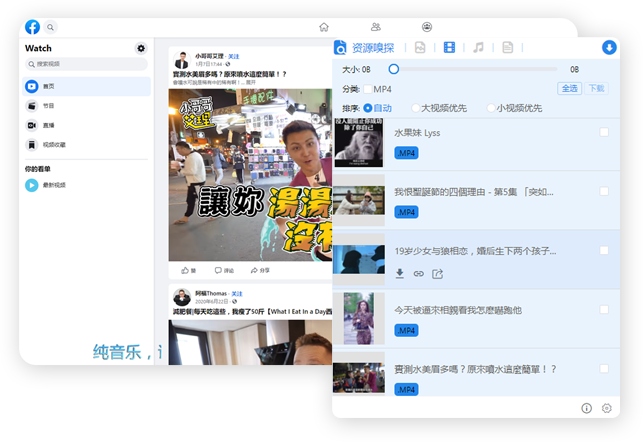Click the .MP4 tag under 我恨聖誕節的四個理由

406,212
